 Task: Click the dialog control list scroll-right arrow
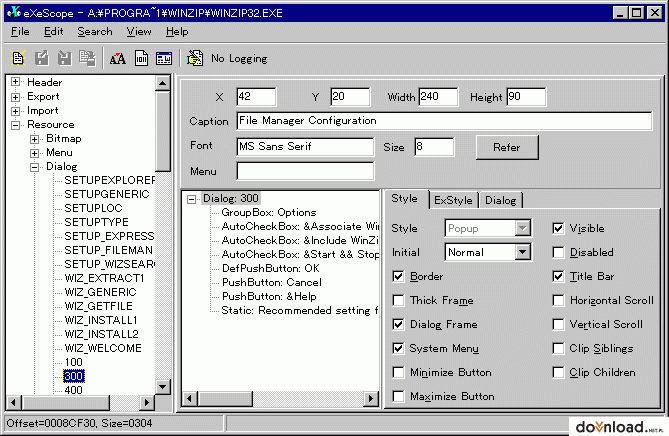pos(371,399)
